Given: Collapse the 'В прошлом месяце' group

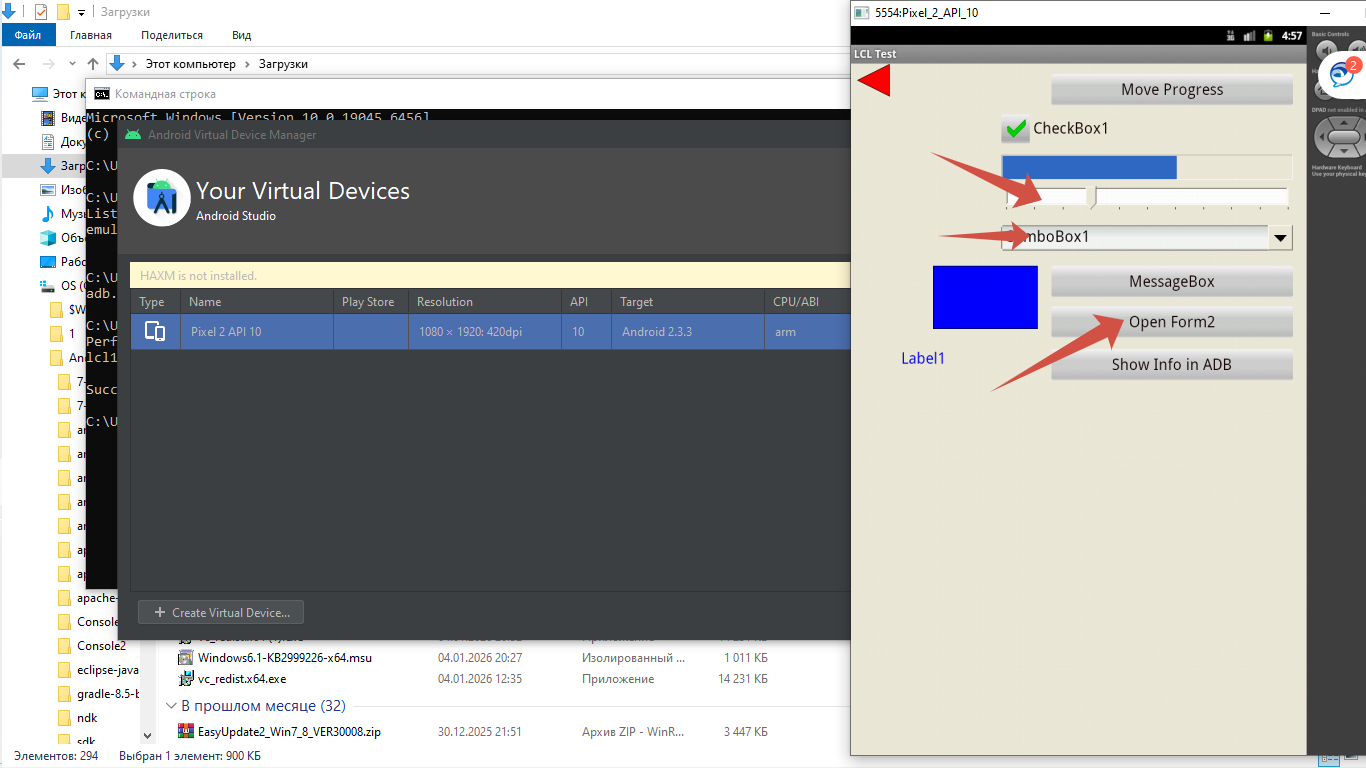Looking at the screenshot, I should [x=171, y=706].
